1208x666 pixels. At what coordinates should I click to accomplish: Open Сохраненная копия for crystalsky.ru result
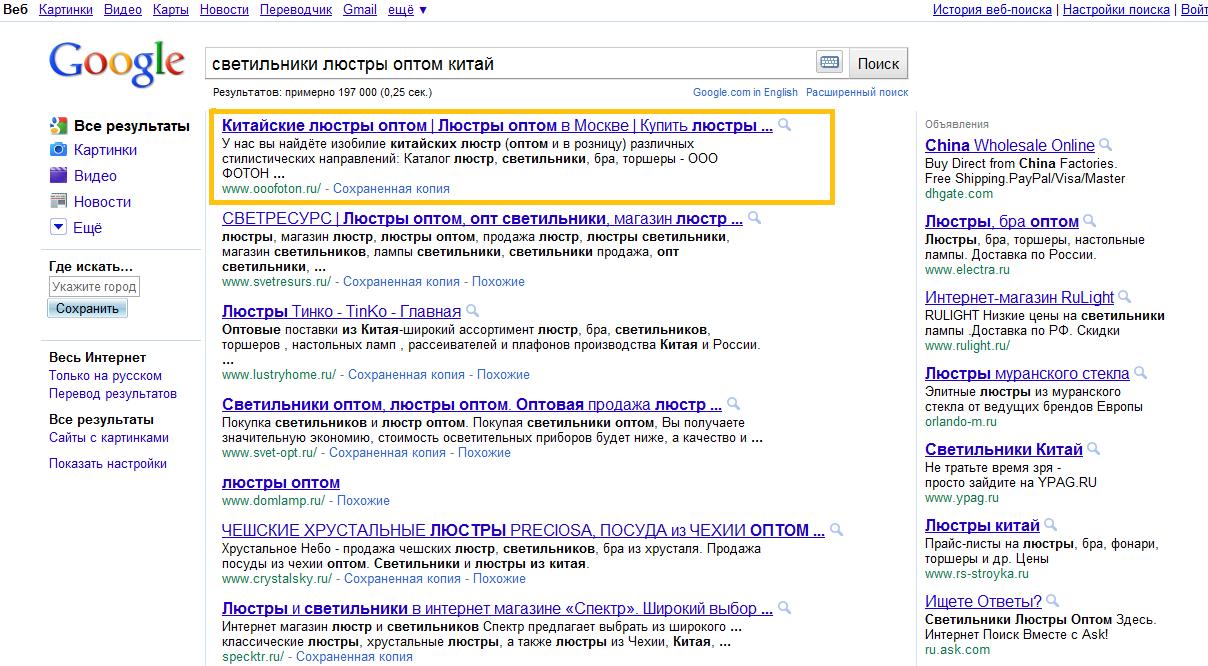coord(402,578)
